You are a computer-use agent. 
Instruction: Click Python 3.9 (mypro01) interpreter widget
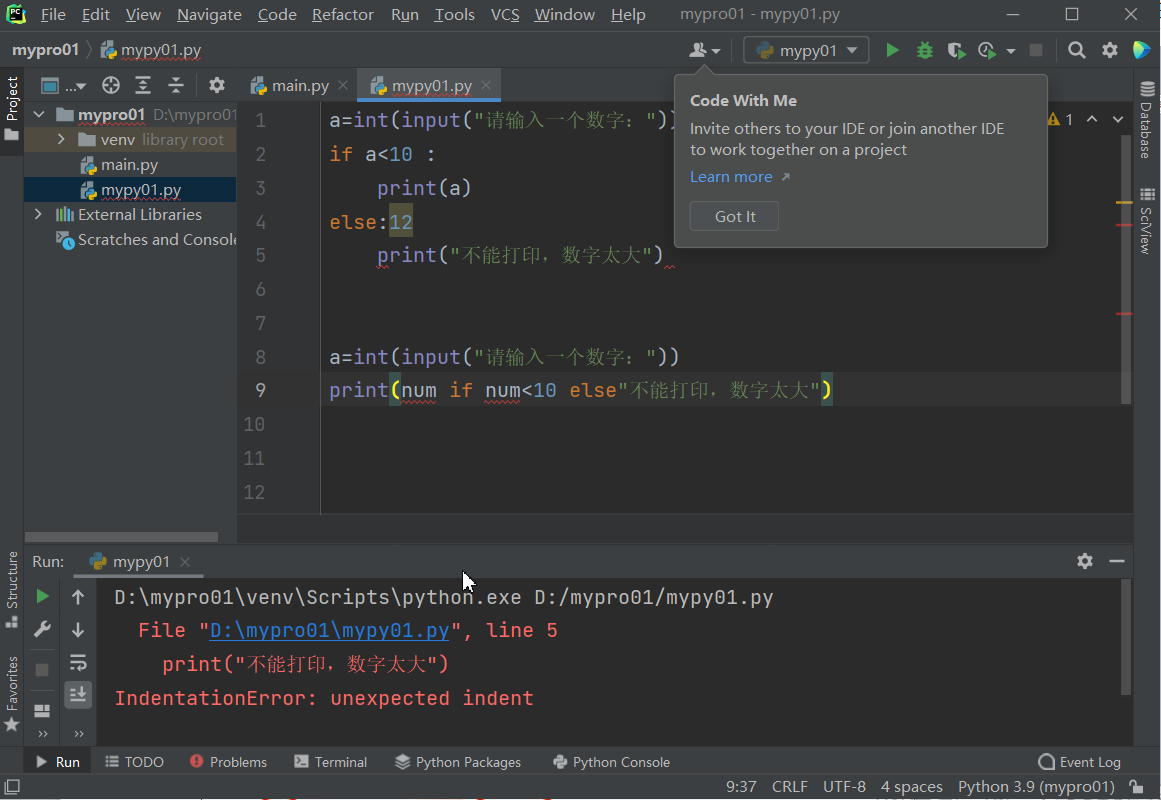click(x=1036, y=787)
